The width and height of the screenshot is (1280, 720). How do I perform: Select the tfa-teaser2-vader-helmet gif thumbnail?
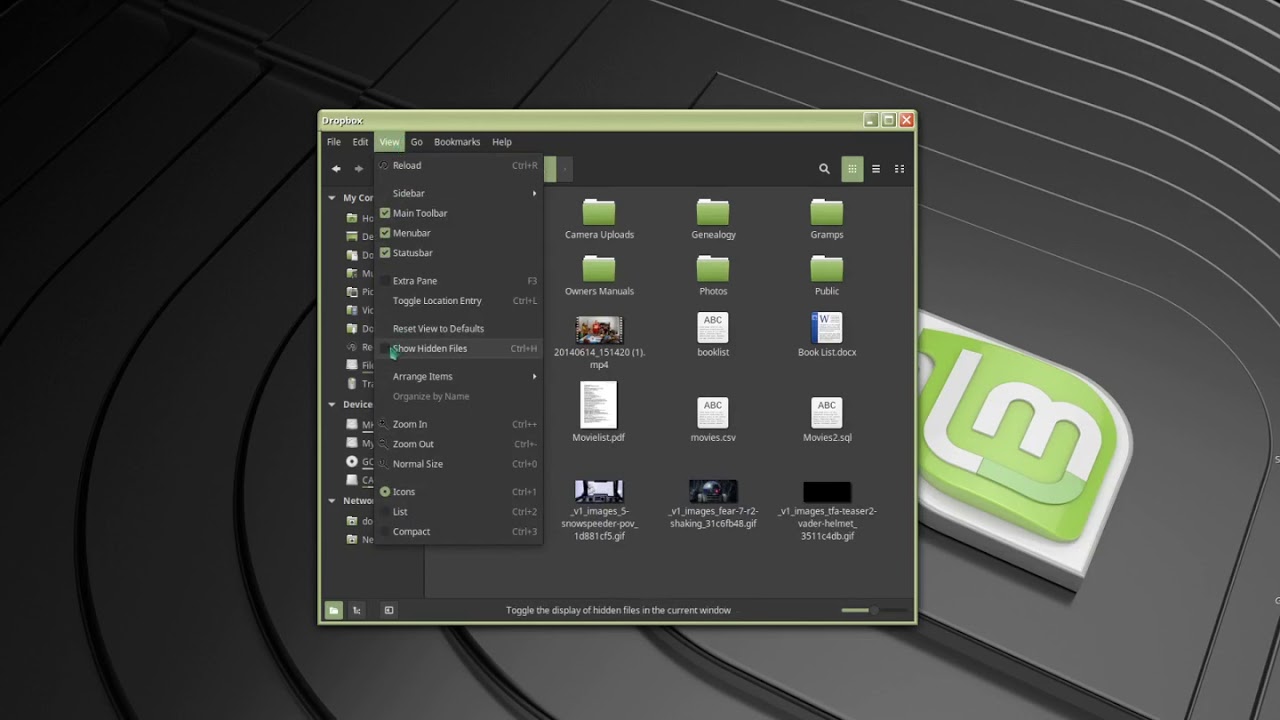[827, 491]
